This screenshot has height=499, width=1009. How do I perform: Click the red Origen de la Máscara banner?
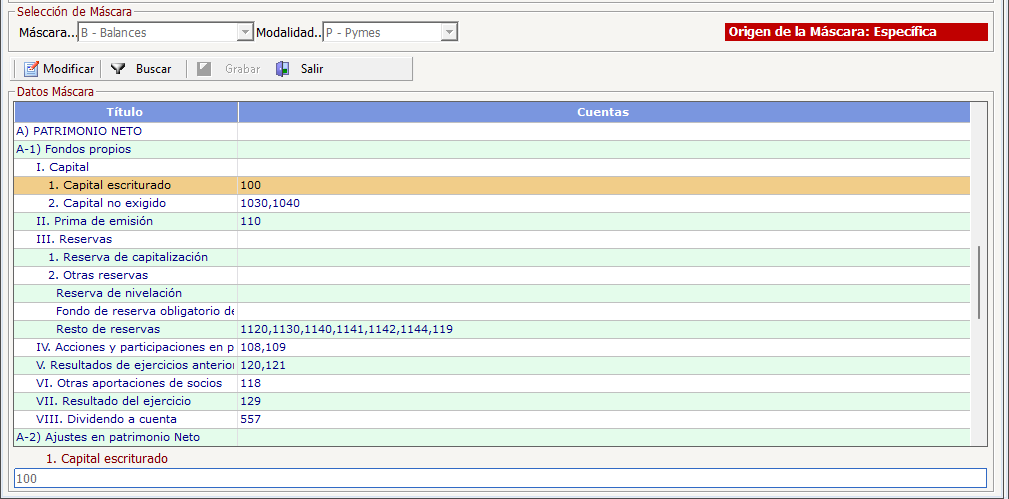[856, 32]
